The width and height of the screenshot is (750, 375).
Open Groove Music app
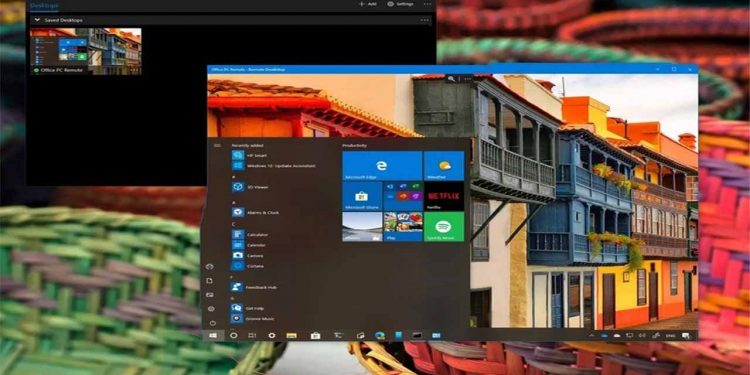tap(253, 319)
